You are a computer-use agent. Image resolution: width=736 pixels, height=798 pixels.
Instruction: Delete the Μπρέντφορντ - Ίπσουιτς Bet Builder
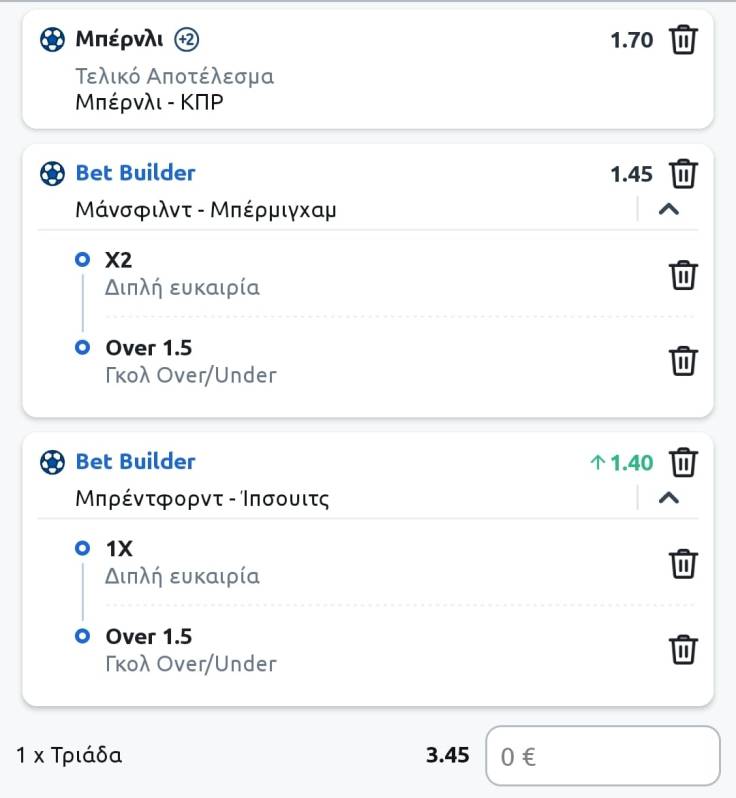pos(683,463)
